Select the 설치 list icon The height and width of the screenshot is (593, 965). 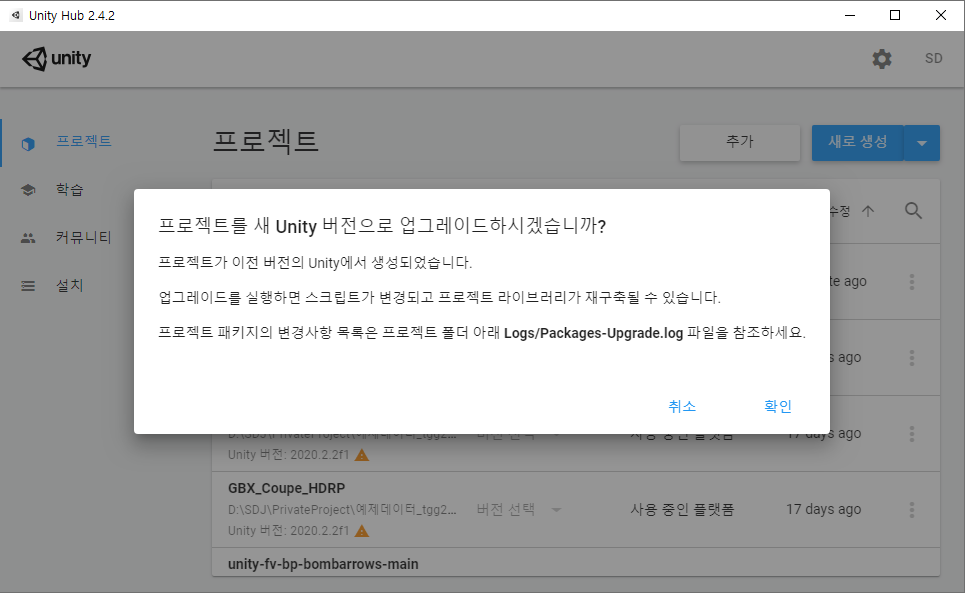click(28, 286)
